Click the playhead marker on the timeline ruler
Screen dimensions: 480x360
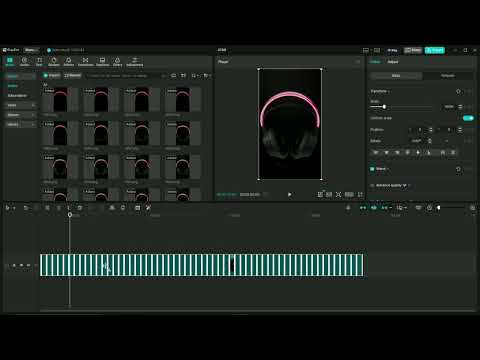tap(70, 215)
